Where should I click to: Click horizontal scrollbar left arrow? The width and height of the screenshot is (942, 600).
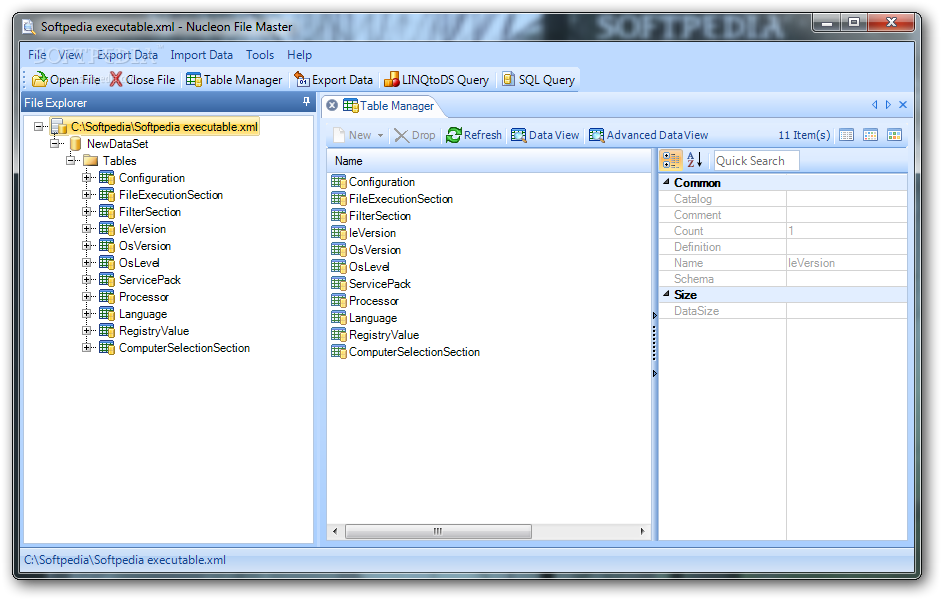coord(335,531)
